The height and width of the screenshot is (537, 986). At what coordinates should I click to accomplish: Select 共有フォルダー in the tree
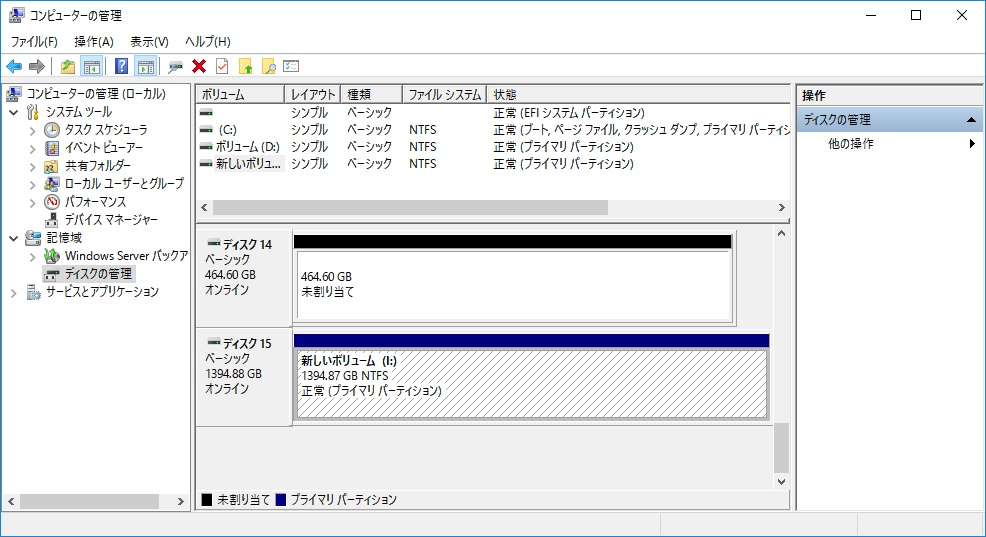coord(97,165)
